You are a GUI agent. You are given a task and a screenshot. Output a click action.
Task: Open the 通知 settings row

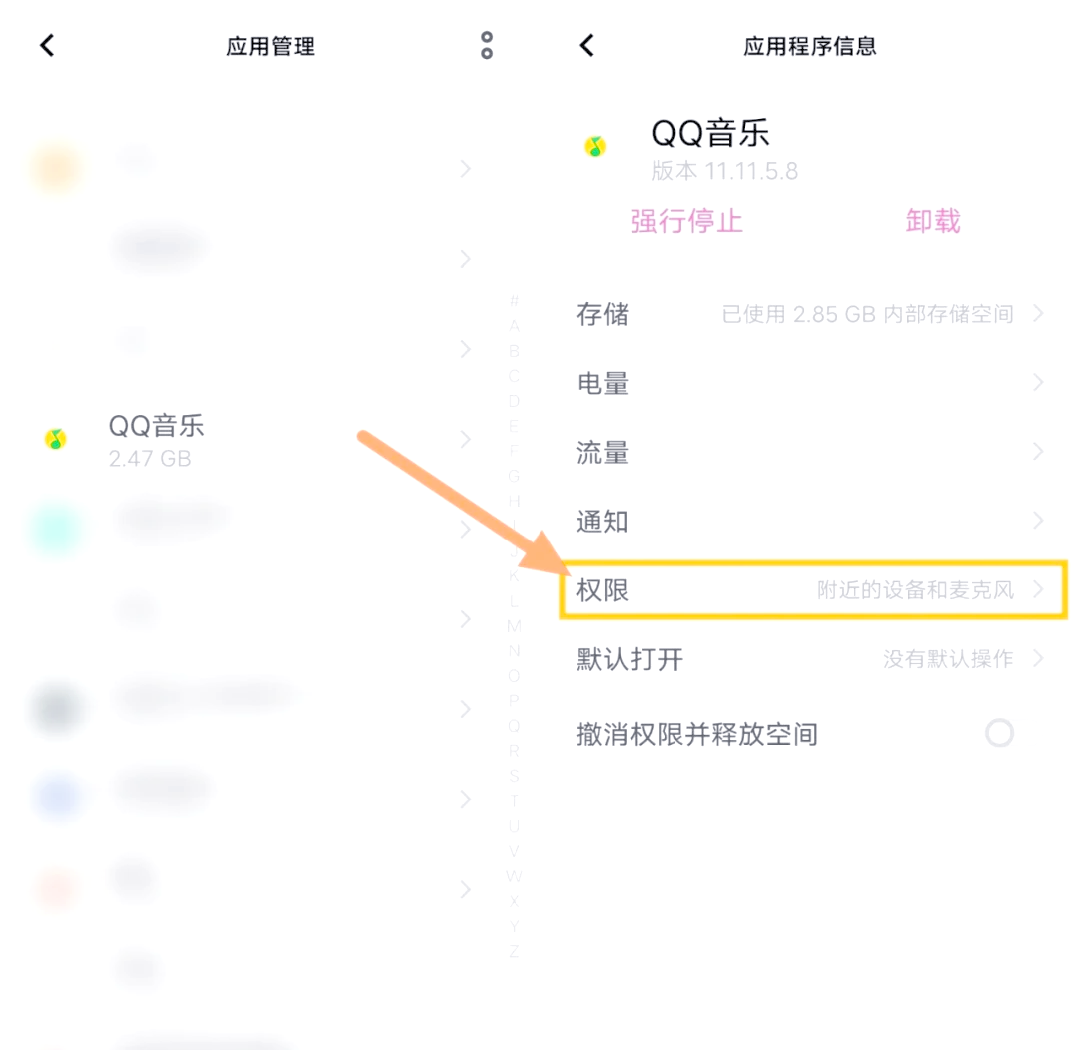(810, 521)
